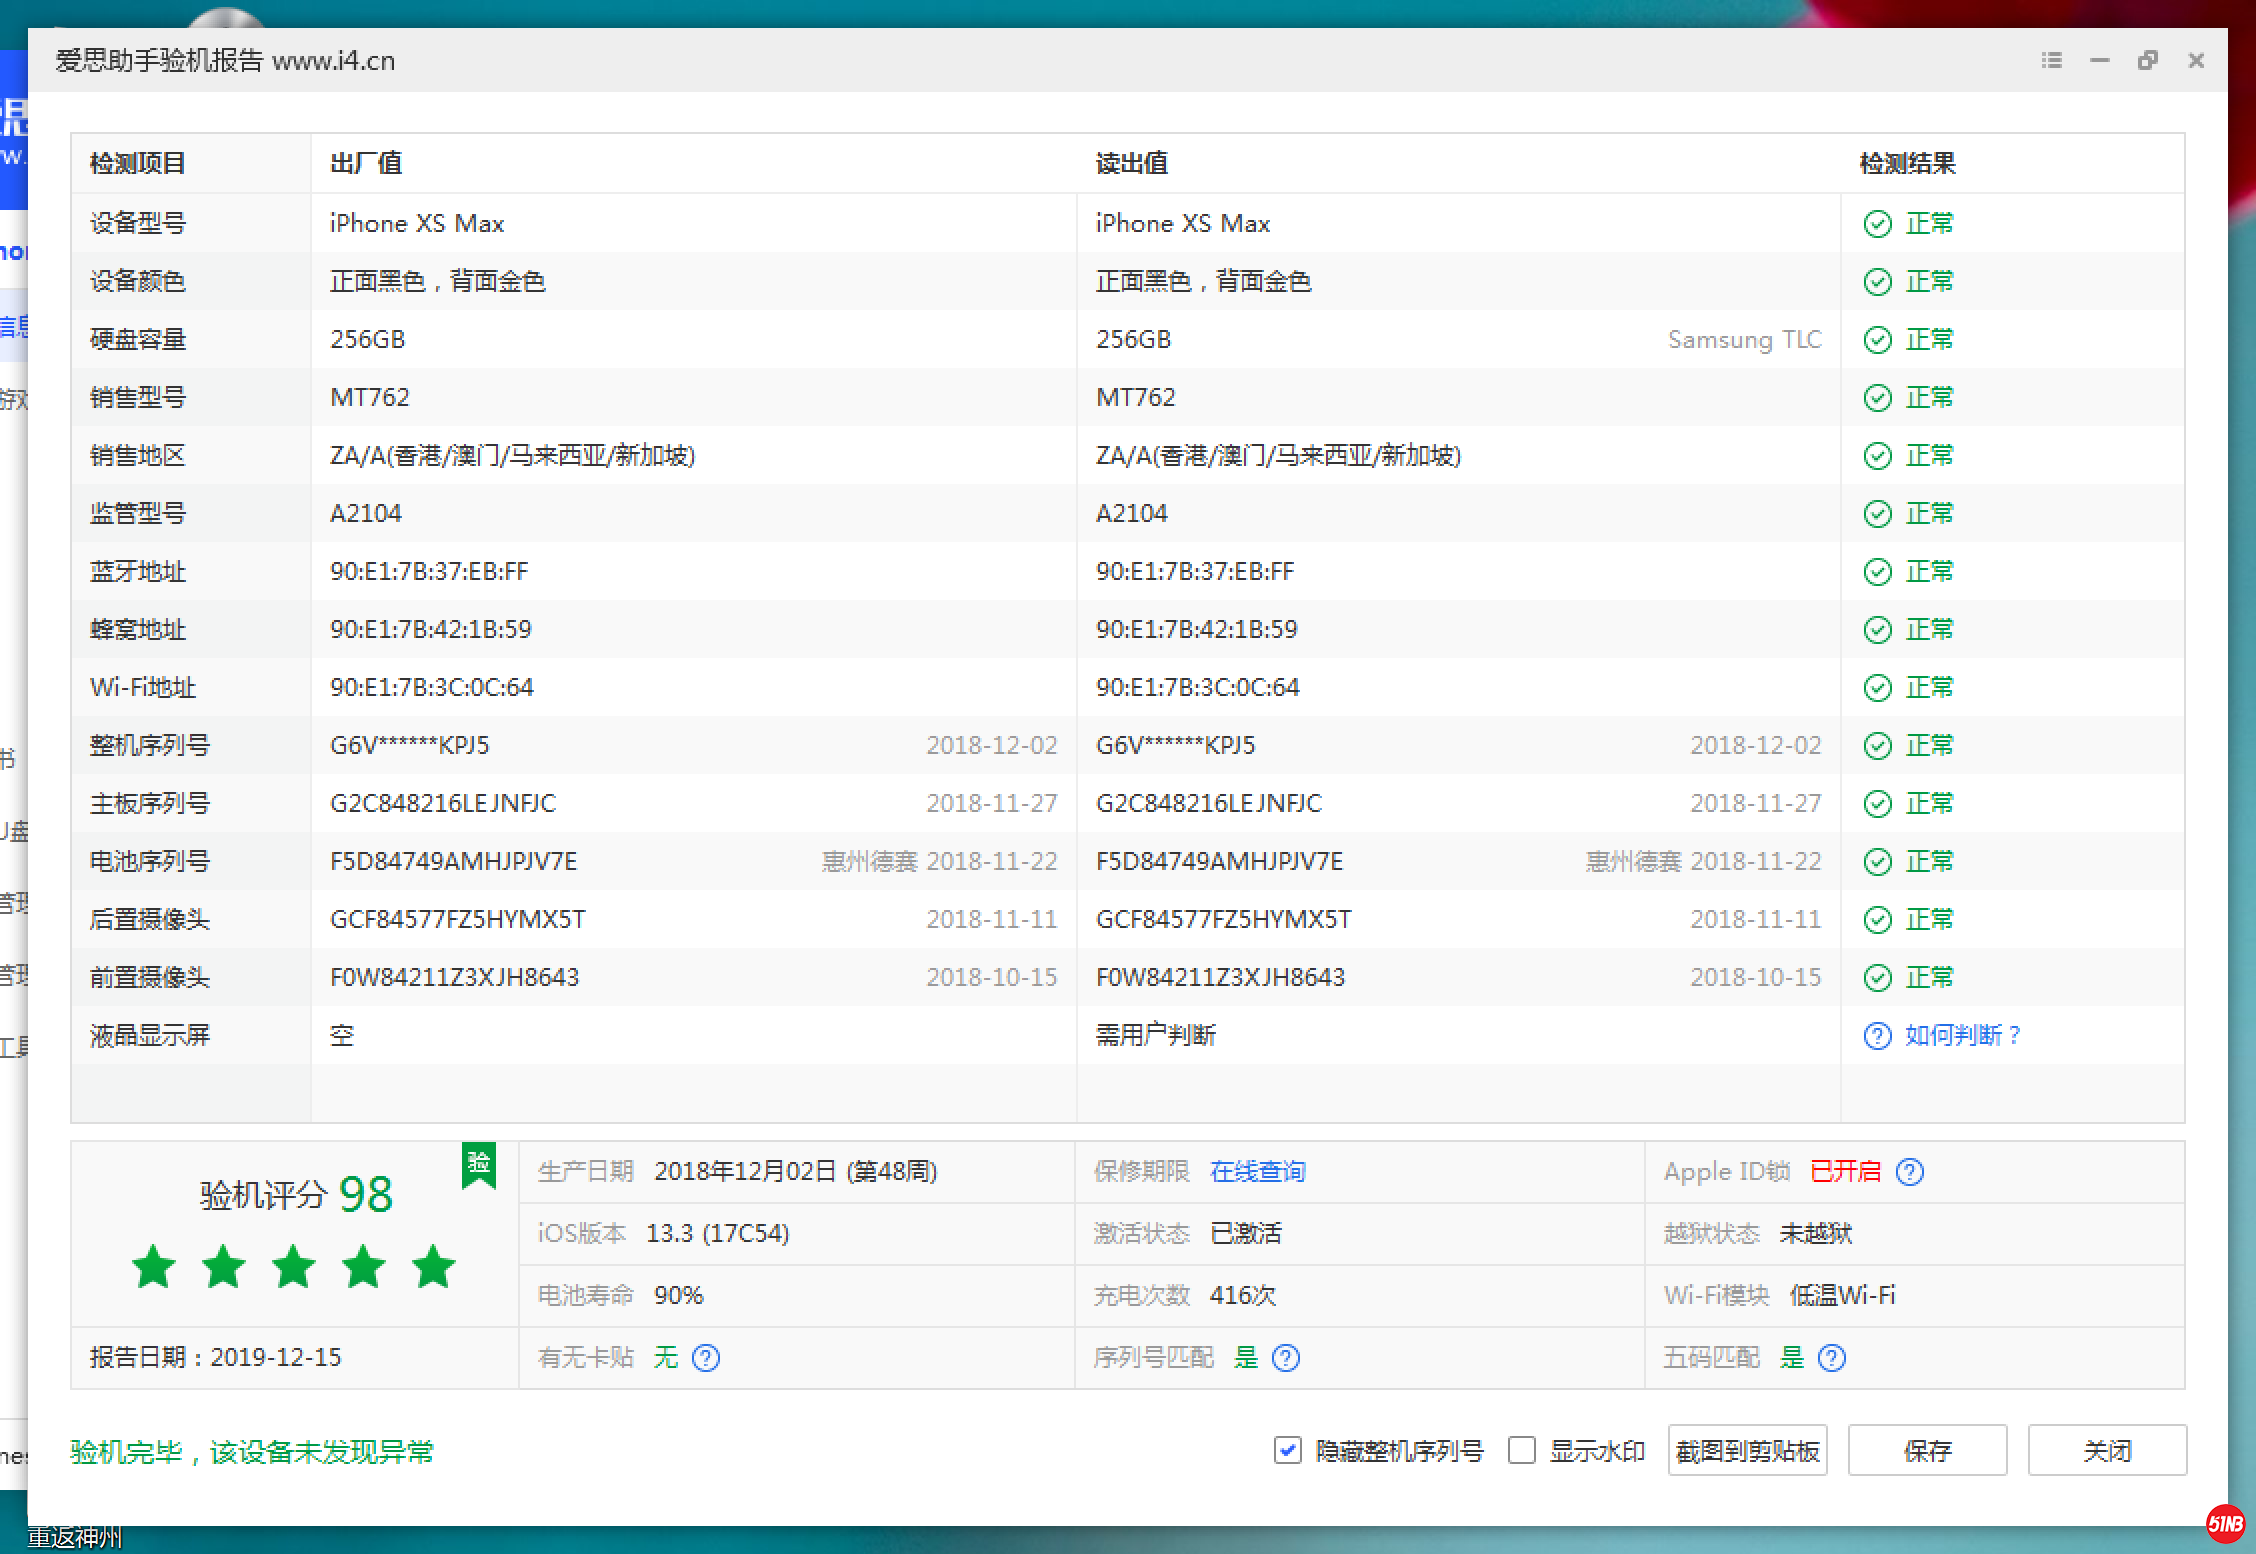
Task: Open the title bar list menu icon
Action: click(2052, 60)
